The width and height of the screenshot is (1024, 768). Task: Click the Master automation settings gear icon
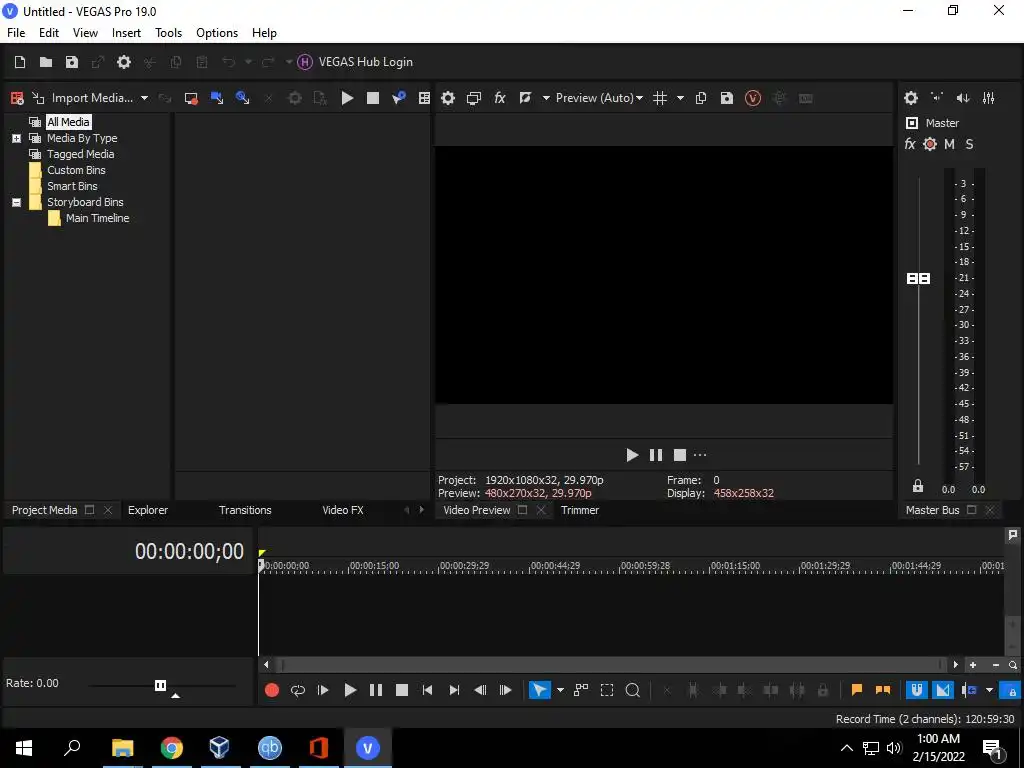pos(930,144)
